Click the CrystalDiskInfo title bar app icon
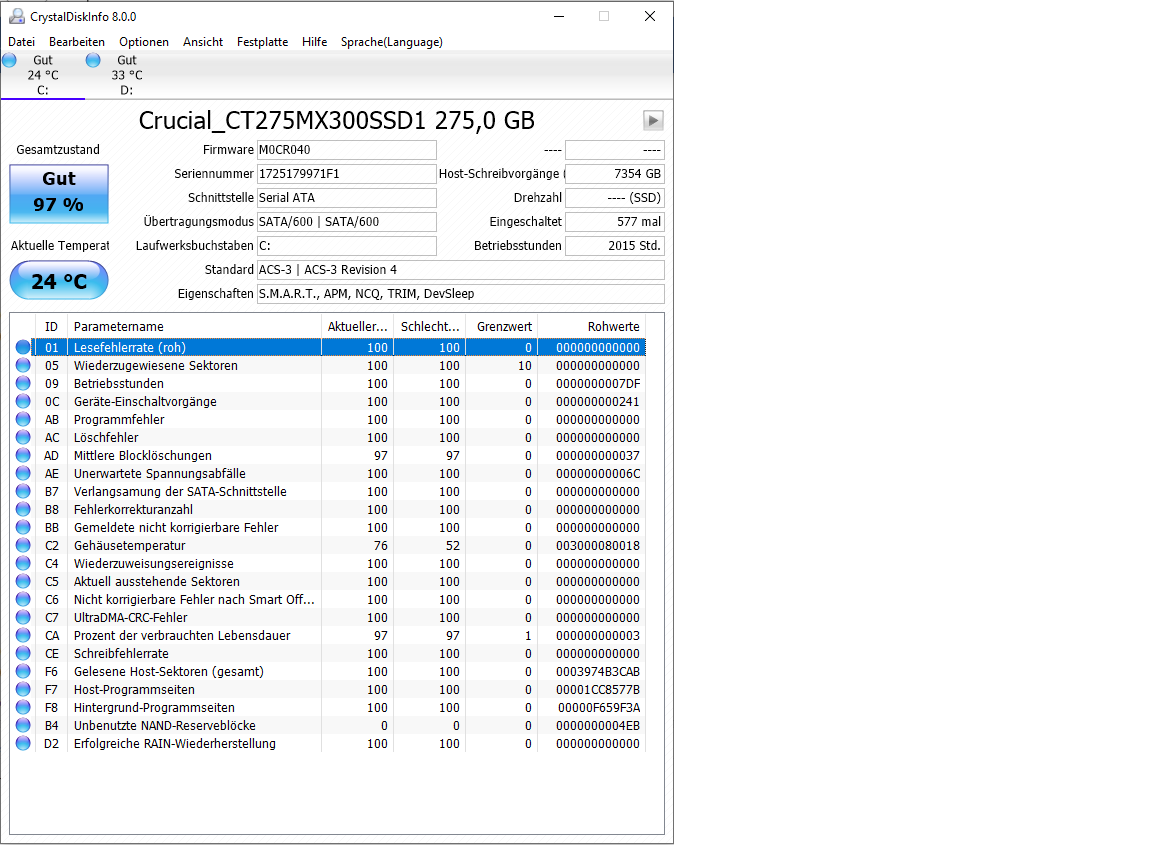Viewport: 1152px width, 845px height. point(16,16)
